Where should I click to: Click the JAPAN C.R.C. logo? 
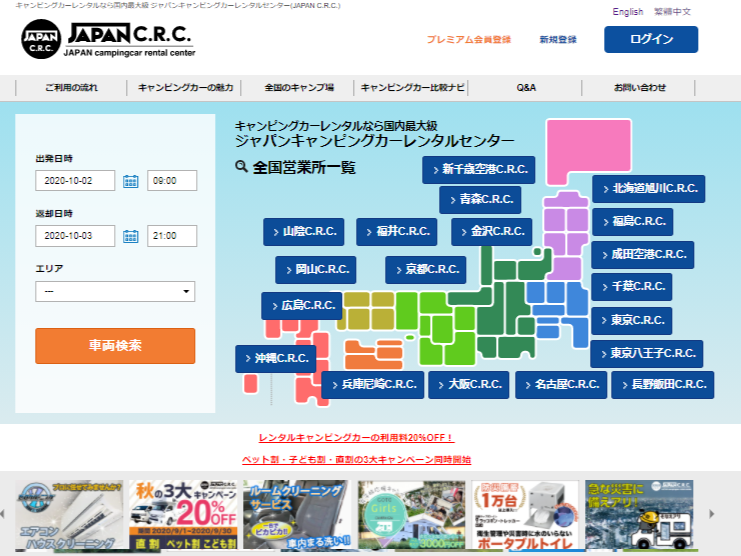point(108,38)
